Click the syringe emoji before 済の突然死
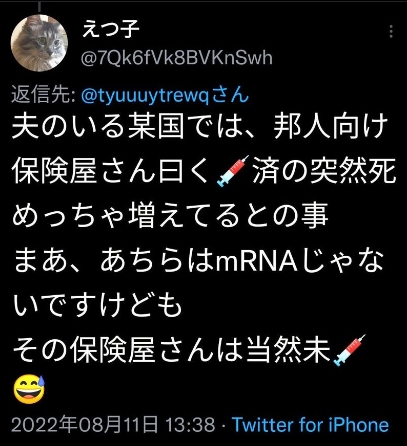The image size is (407, 446). click(x=233, y=171)
